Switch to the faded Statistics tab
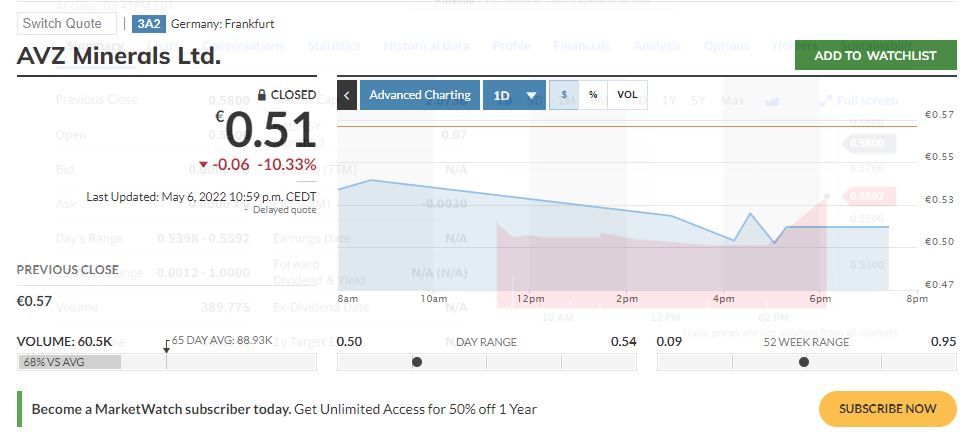This screenshot has height=446, width=969. point(334,46)
